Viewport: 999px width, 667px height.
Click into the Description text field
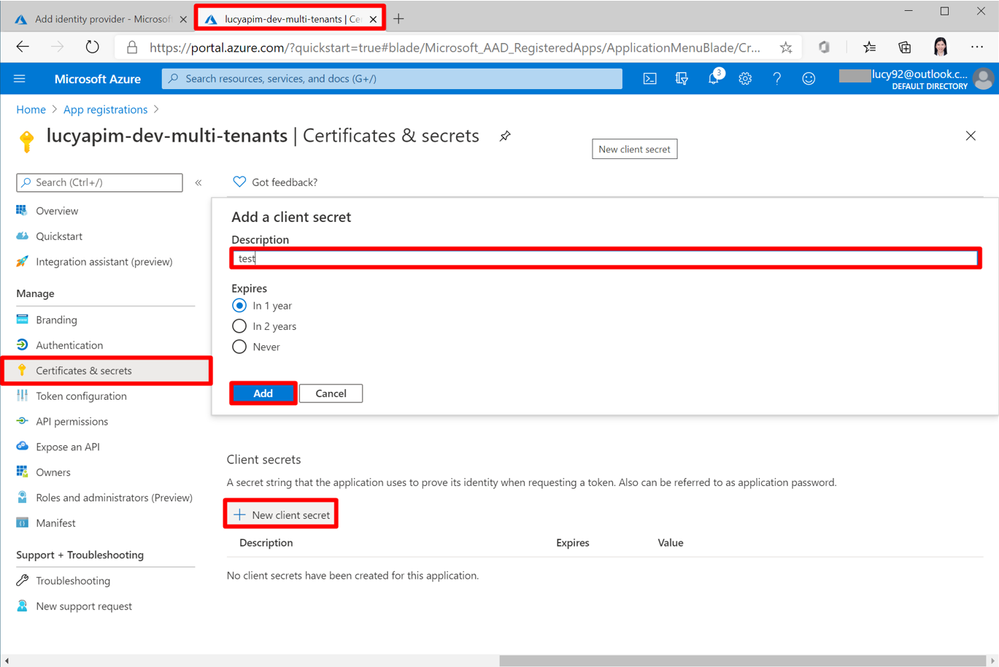(605, 258)
